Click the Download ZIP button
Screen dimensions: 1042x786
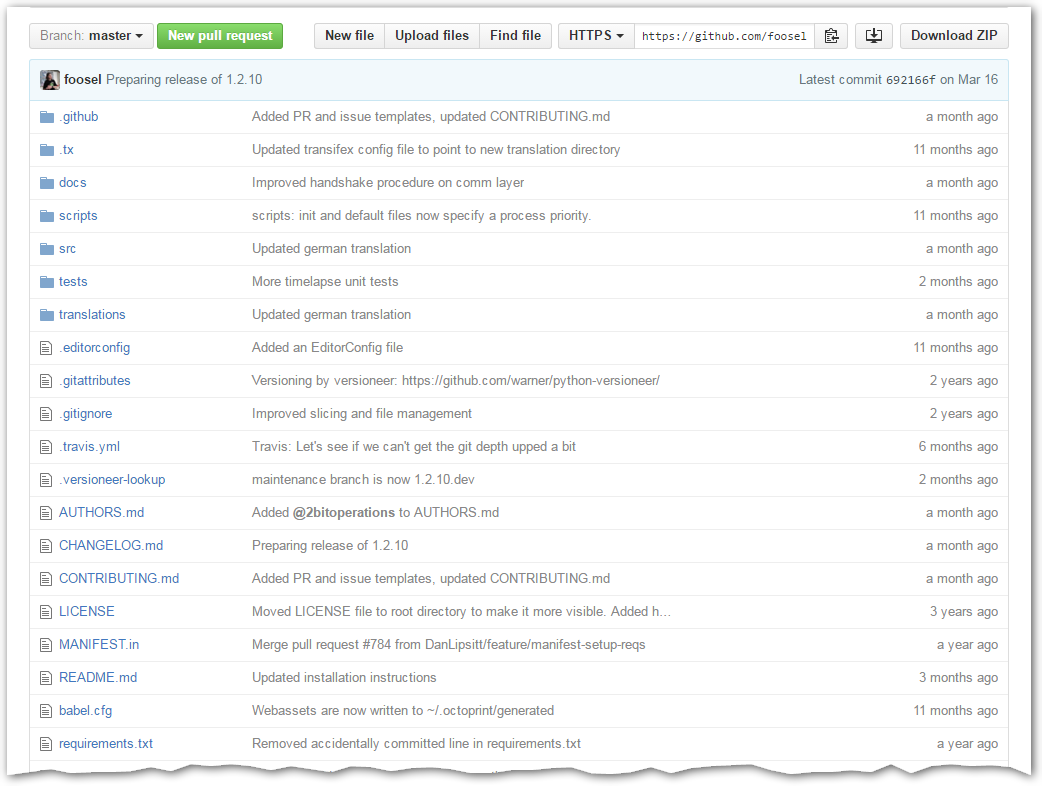click(x=954, y=35)
